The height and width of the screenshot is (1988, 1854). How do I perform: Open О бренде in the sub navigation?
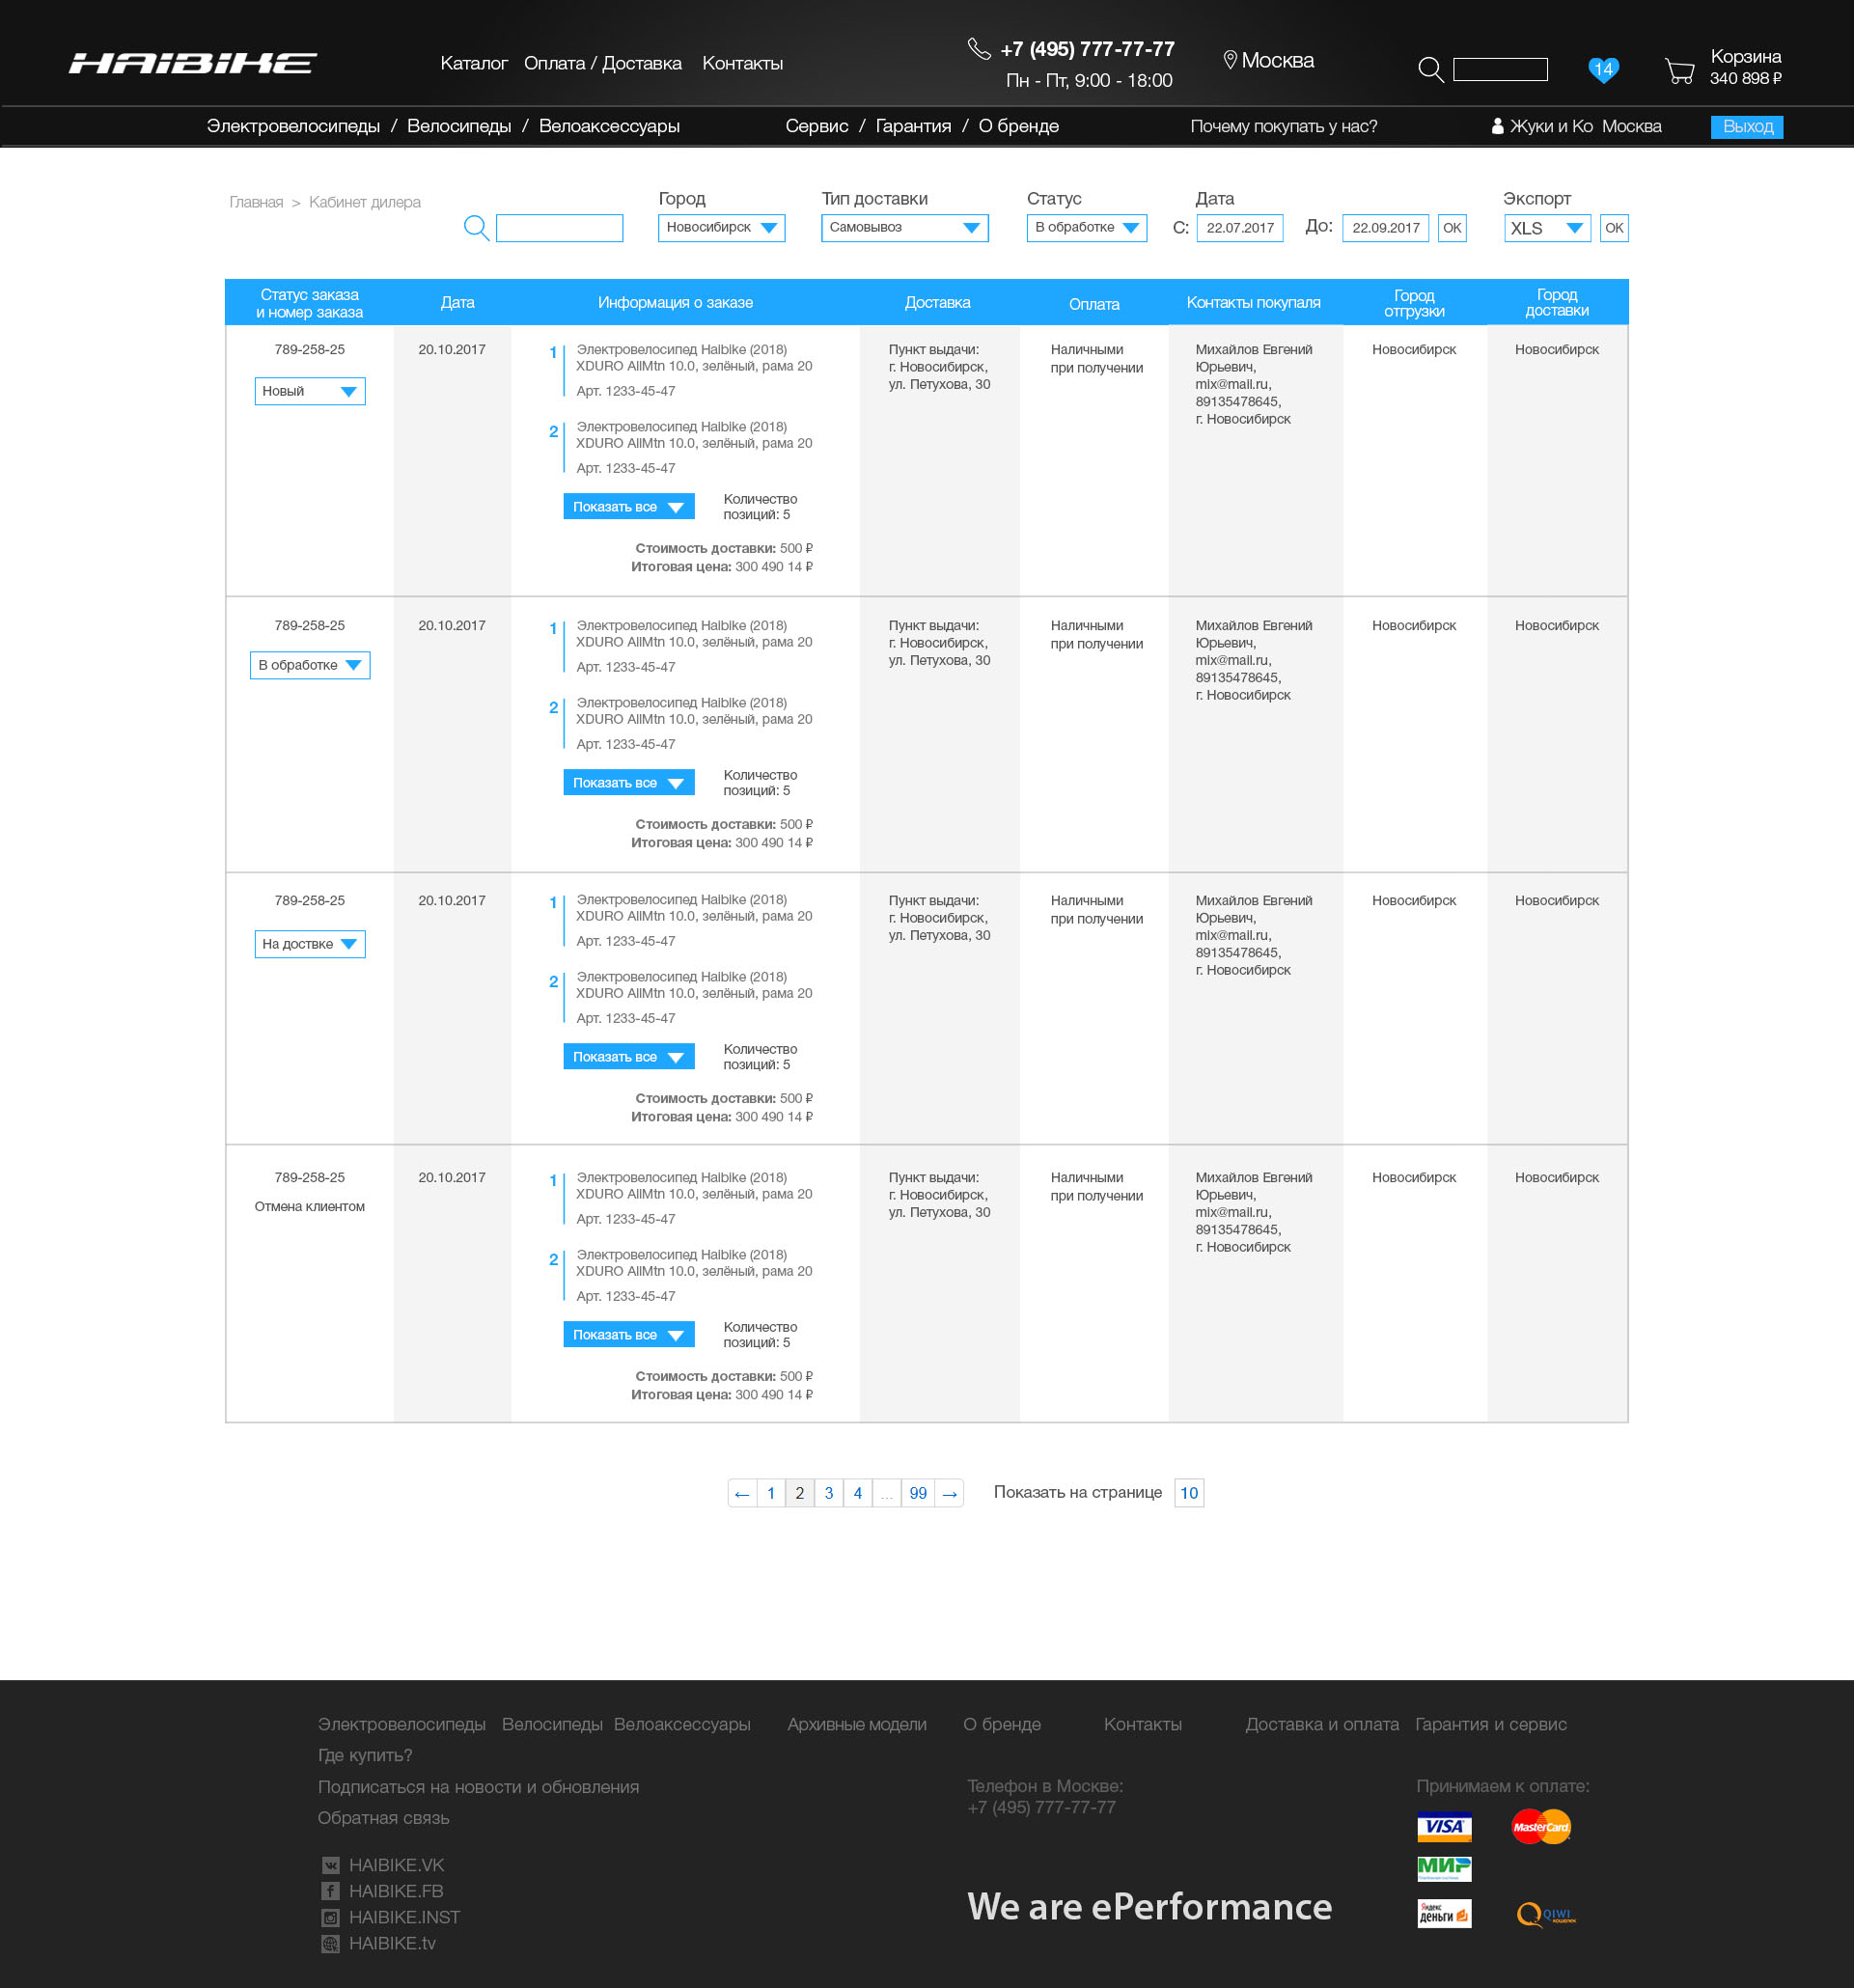click(x=1018, y=126)
